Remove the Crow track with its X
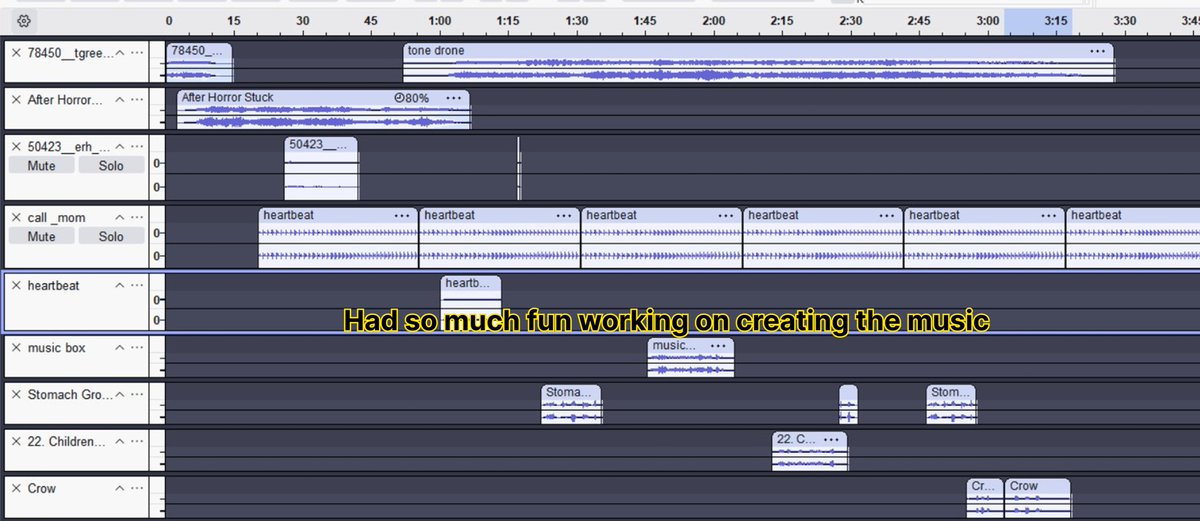 point(16,489)
